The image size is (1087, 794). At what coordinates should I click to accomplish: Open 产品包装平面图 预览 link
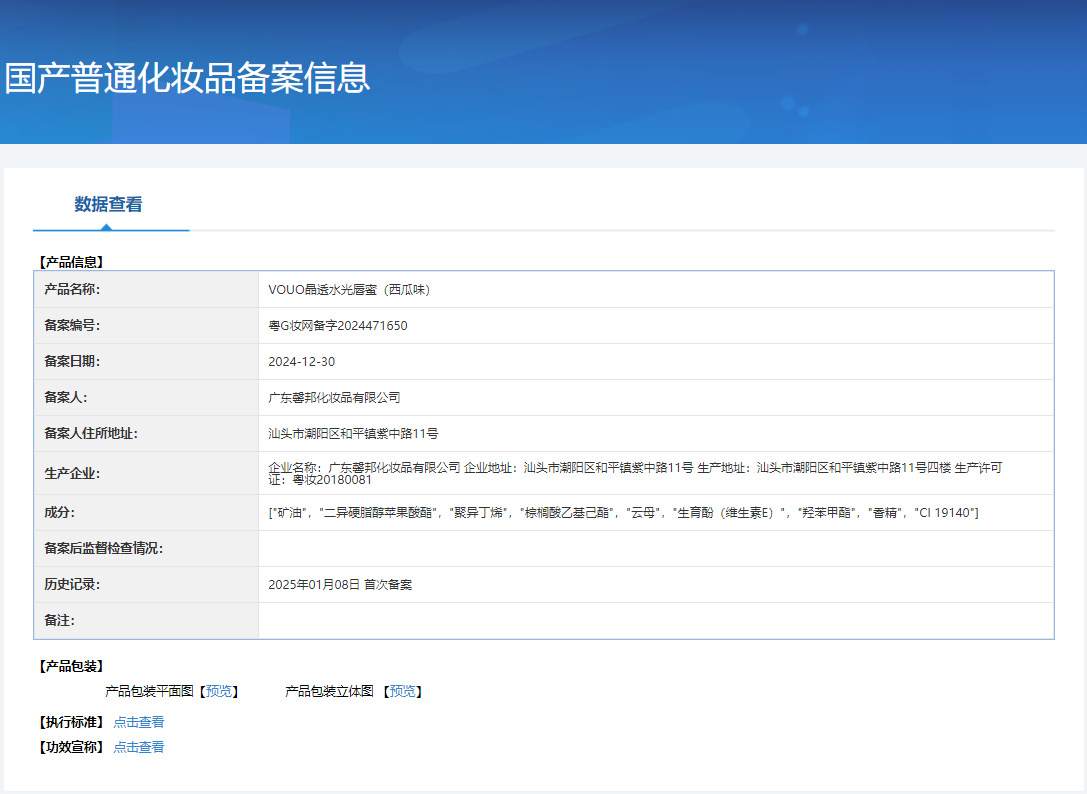(219, 691)
